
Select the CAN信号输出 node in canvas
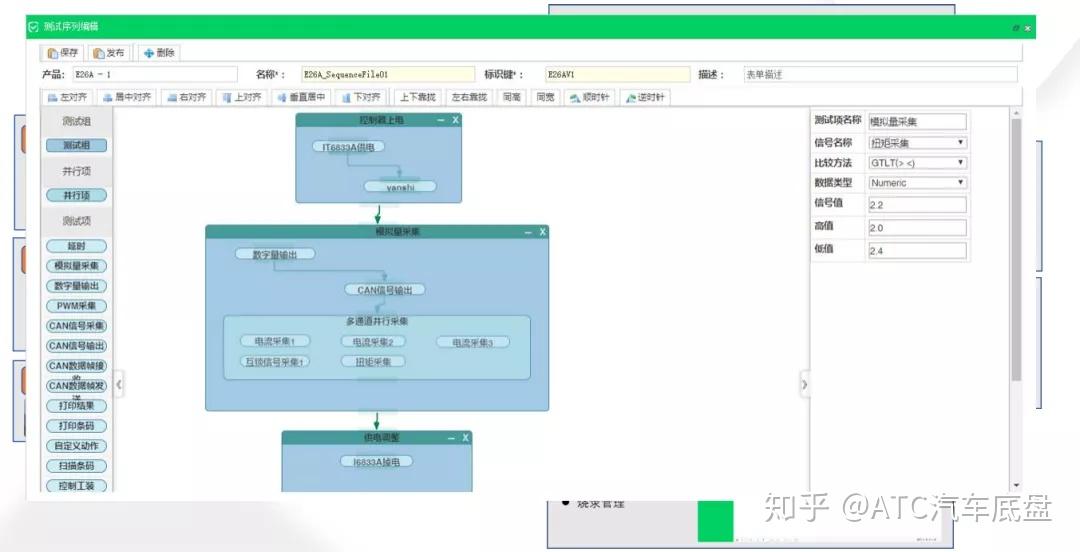click(x=384, y=290)
